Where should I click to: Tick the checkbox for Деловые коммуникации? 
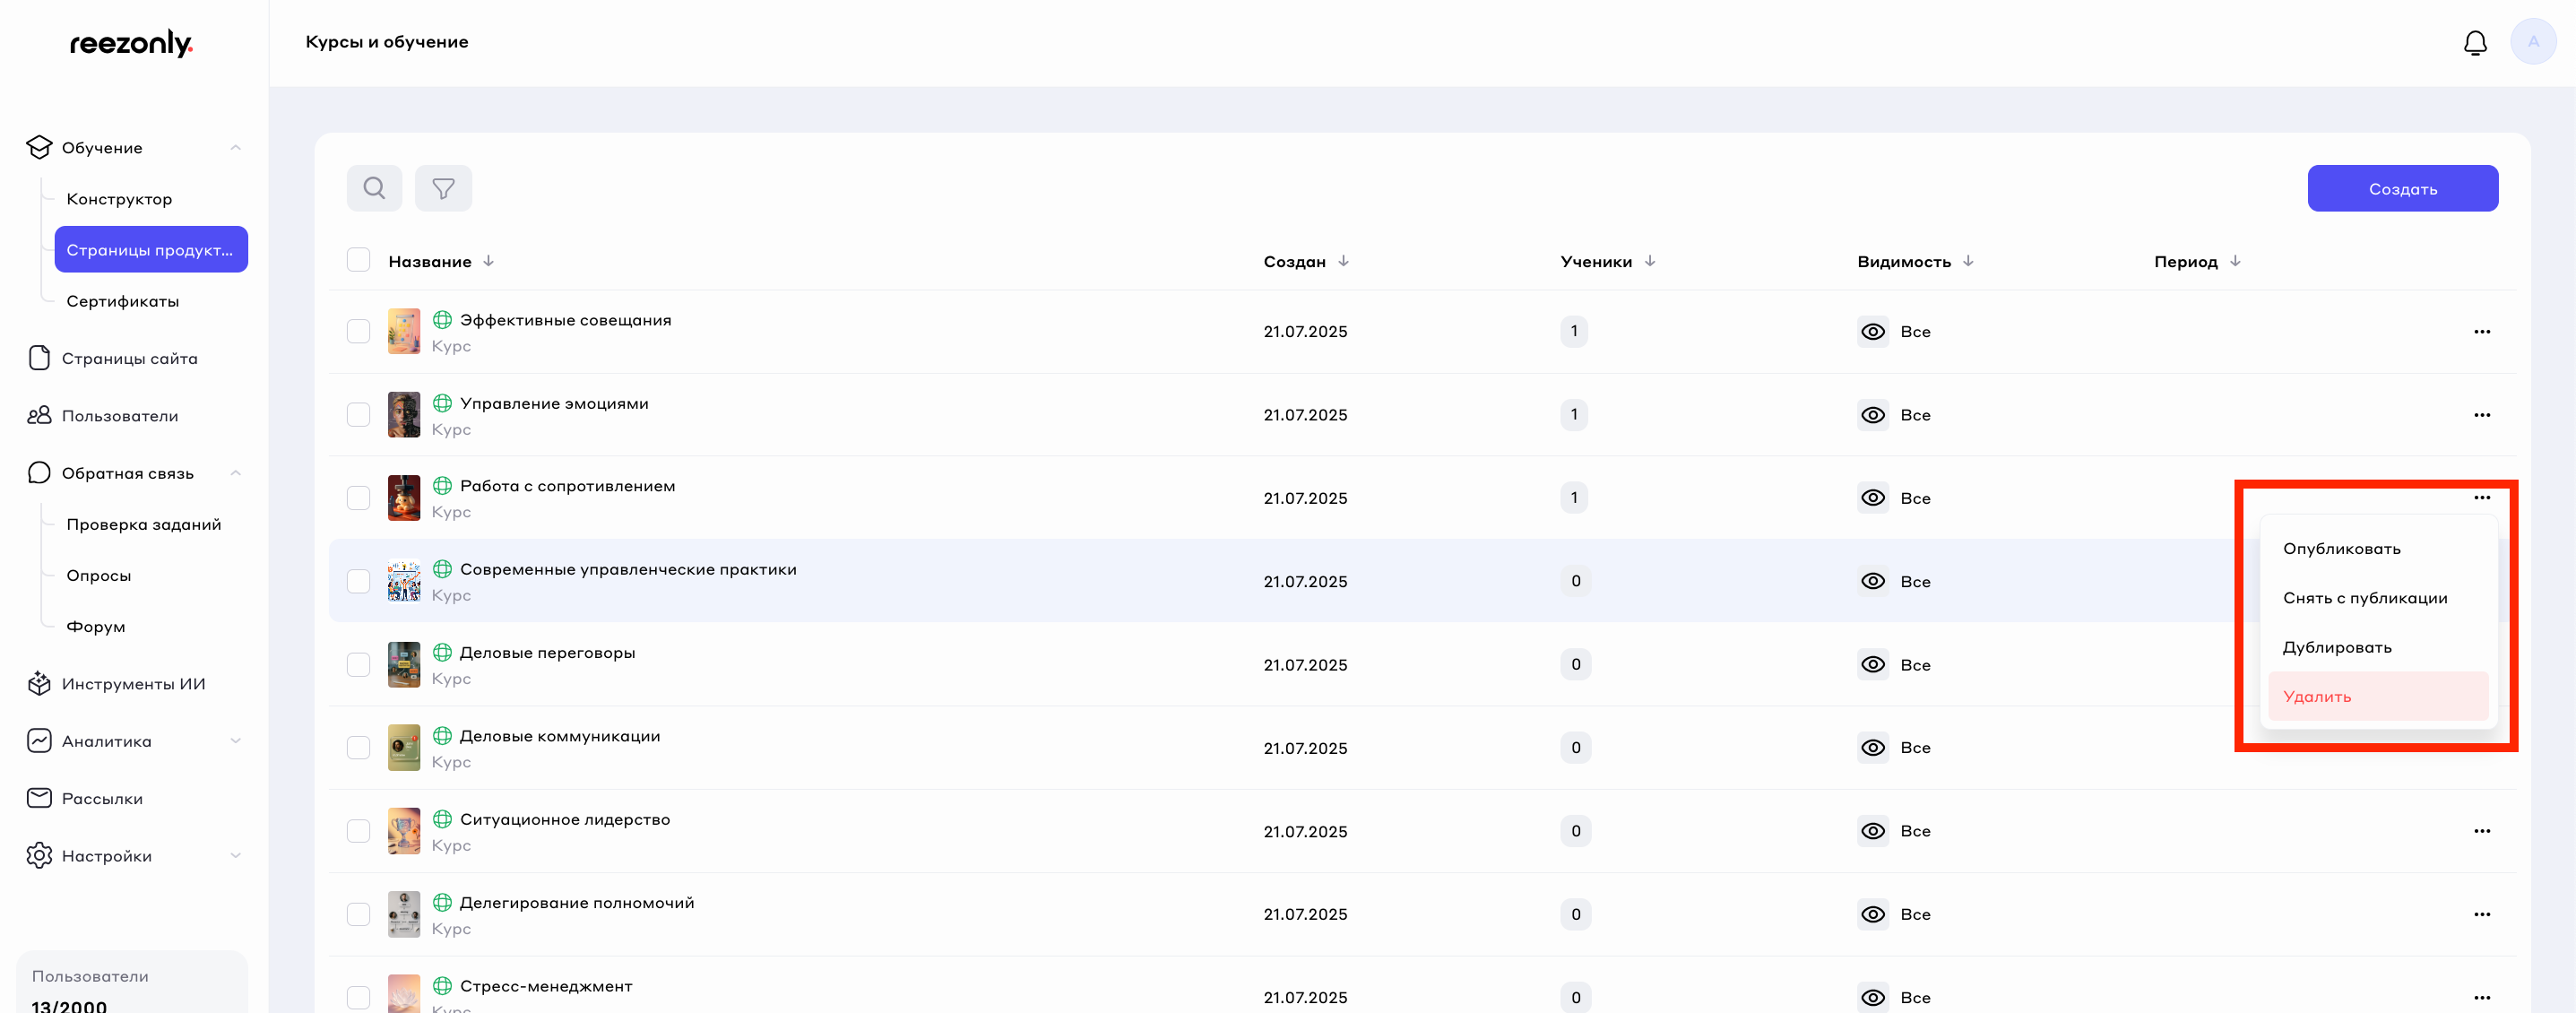(x=358, y=748)
